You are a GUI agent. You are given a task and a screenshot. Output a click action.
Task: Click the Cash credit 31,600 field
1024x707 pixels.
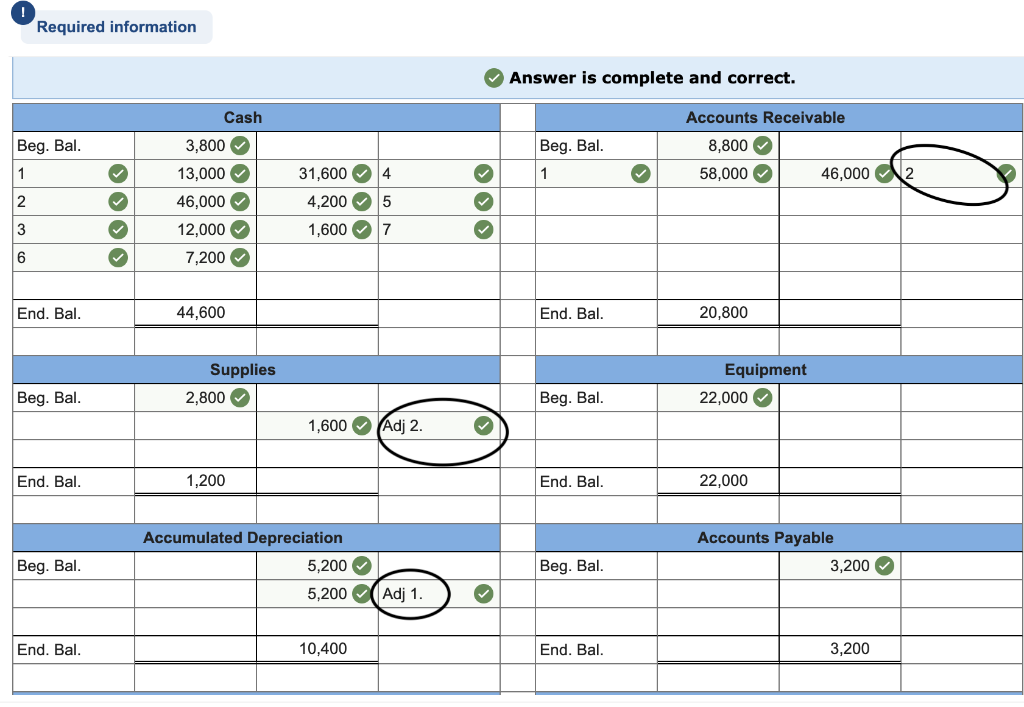[x=317, y=174]
